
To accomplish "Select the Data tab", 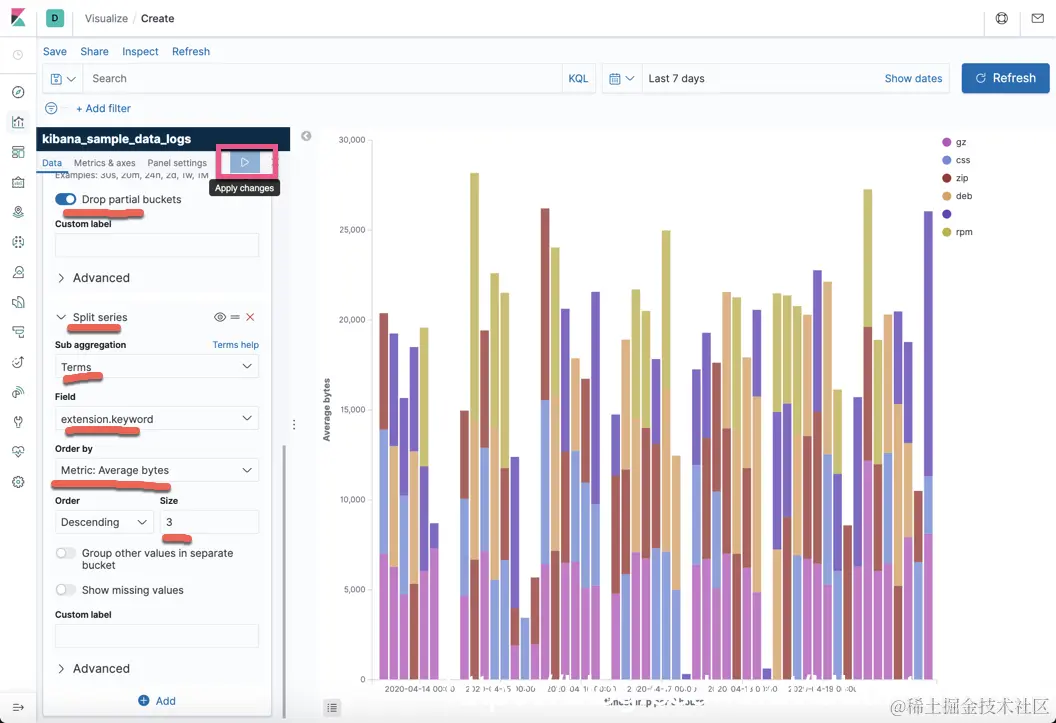I will (x=52, y=163).
